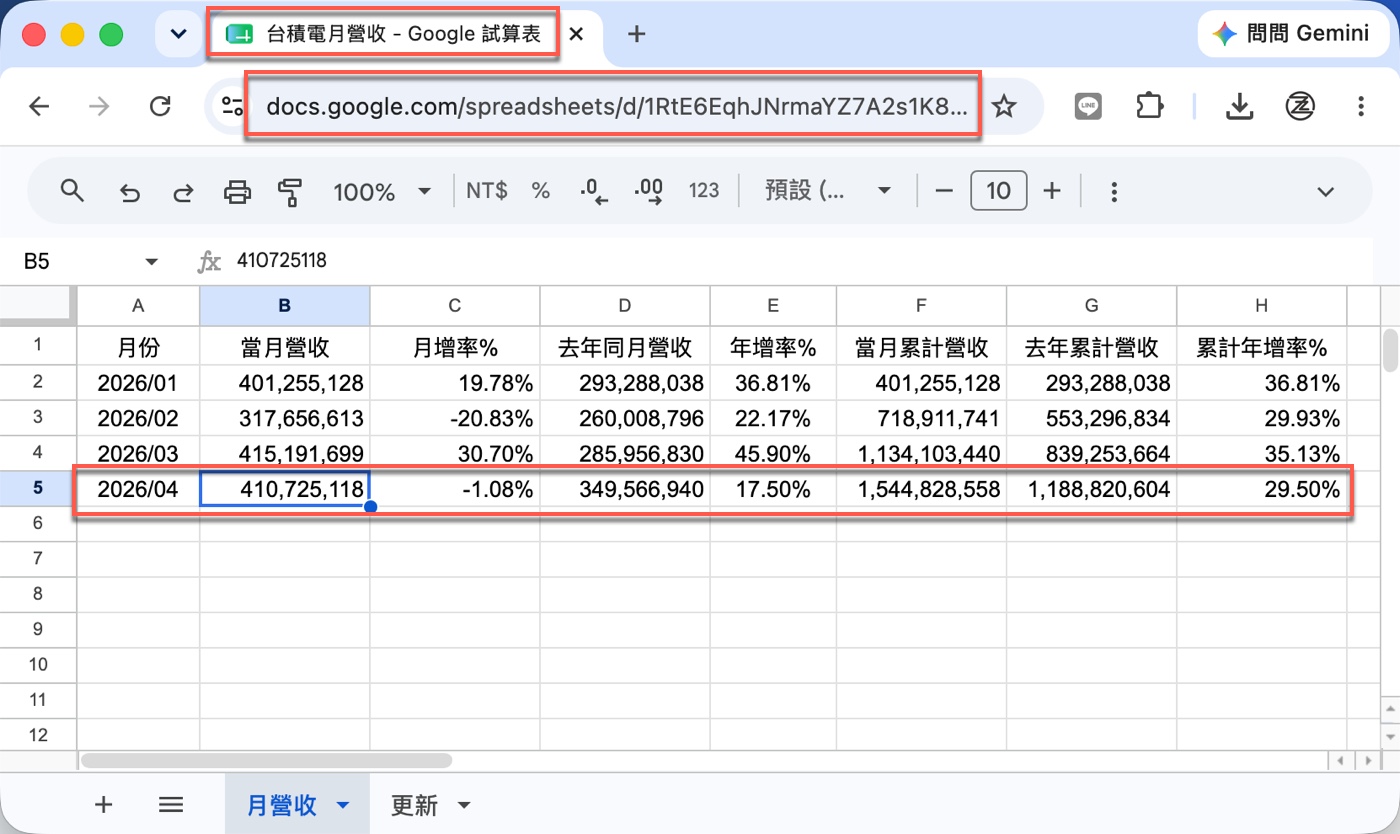Print the spreadsheet

pos(237,191)
